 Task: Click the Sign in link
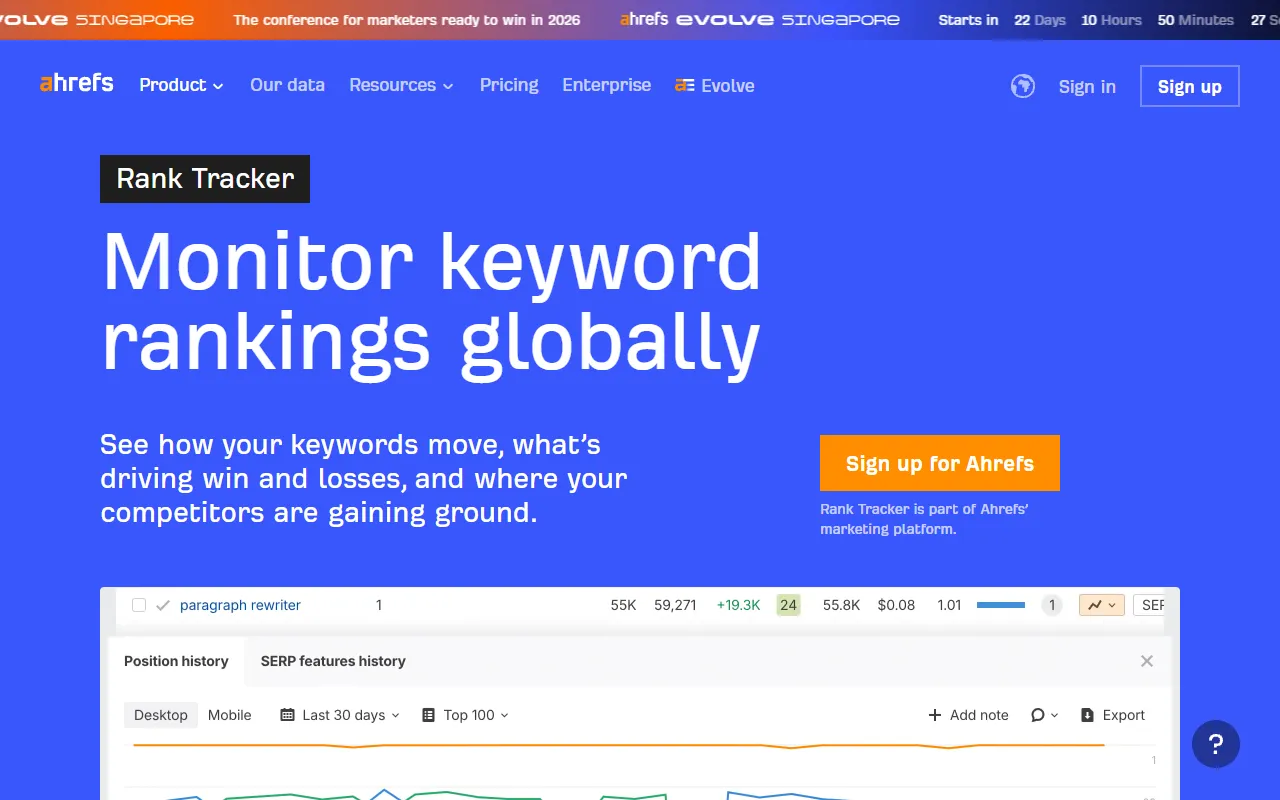[1087, 86]
